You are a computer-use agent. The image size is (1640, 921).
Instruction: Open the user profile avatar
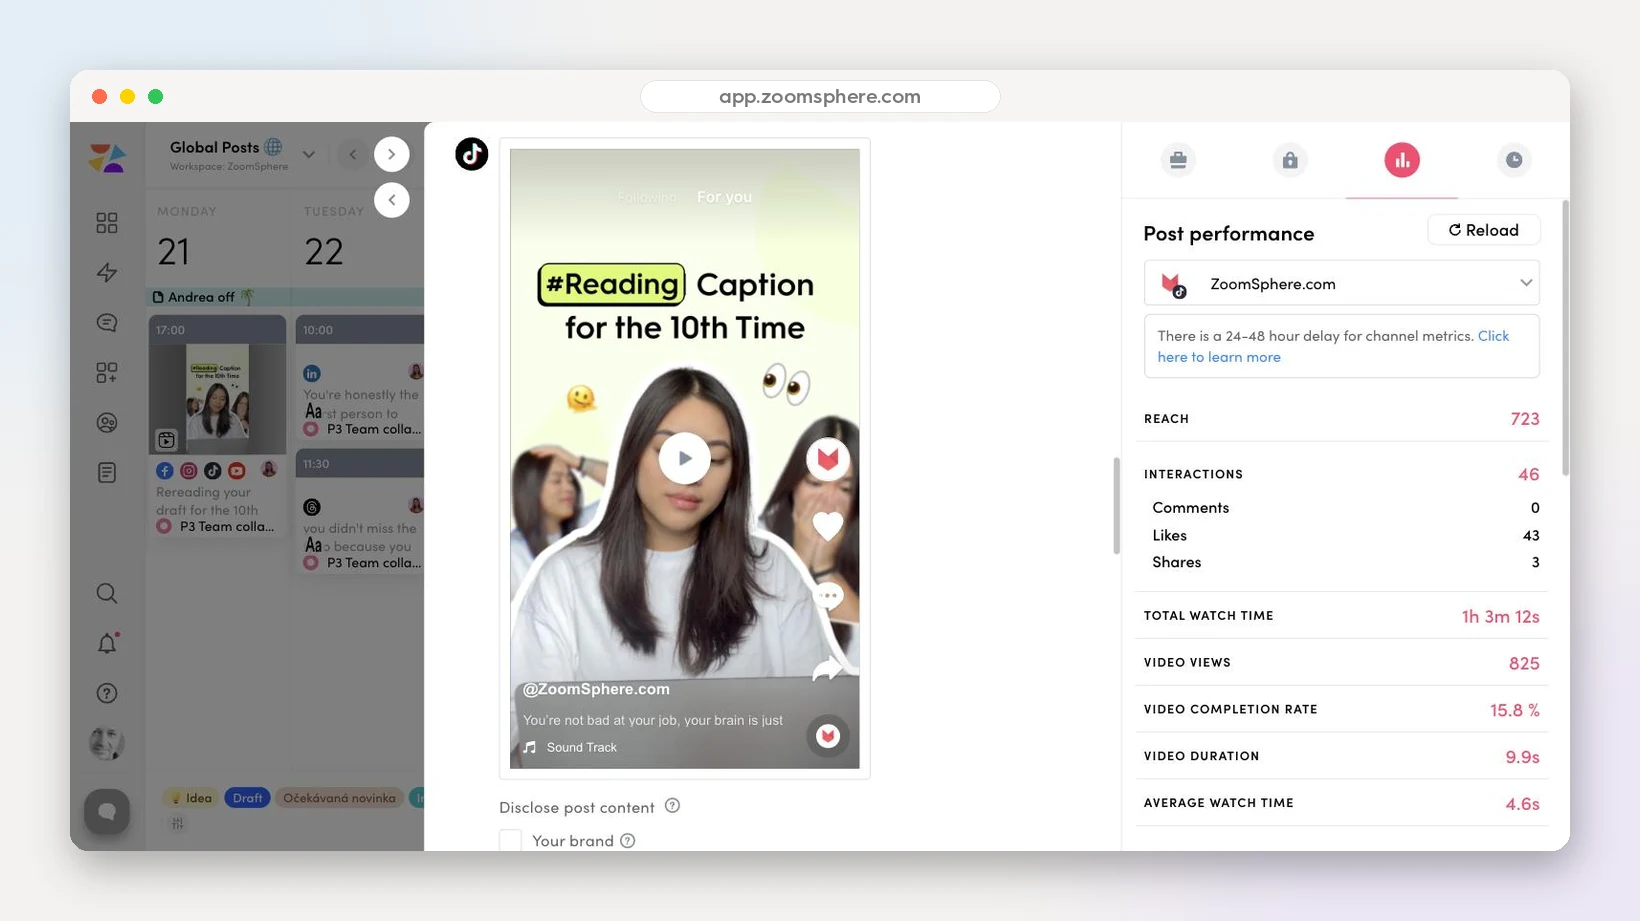click(x=107, y=743)
